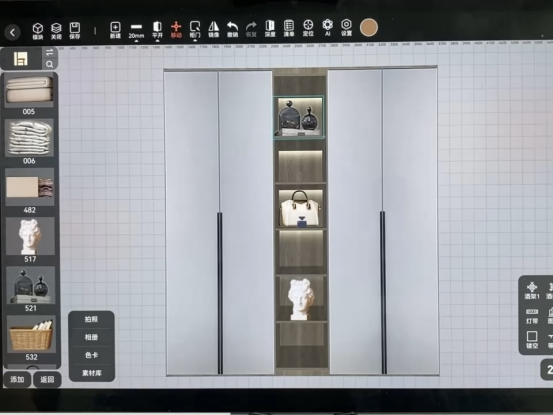Select the left cabinet's black door handle

click(220, 293)
